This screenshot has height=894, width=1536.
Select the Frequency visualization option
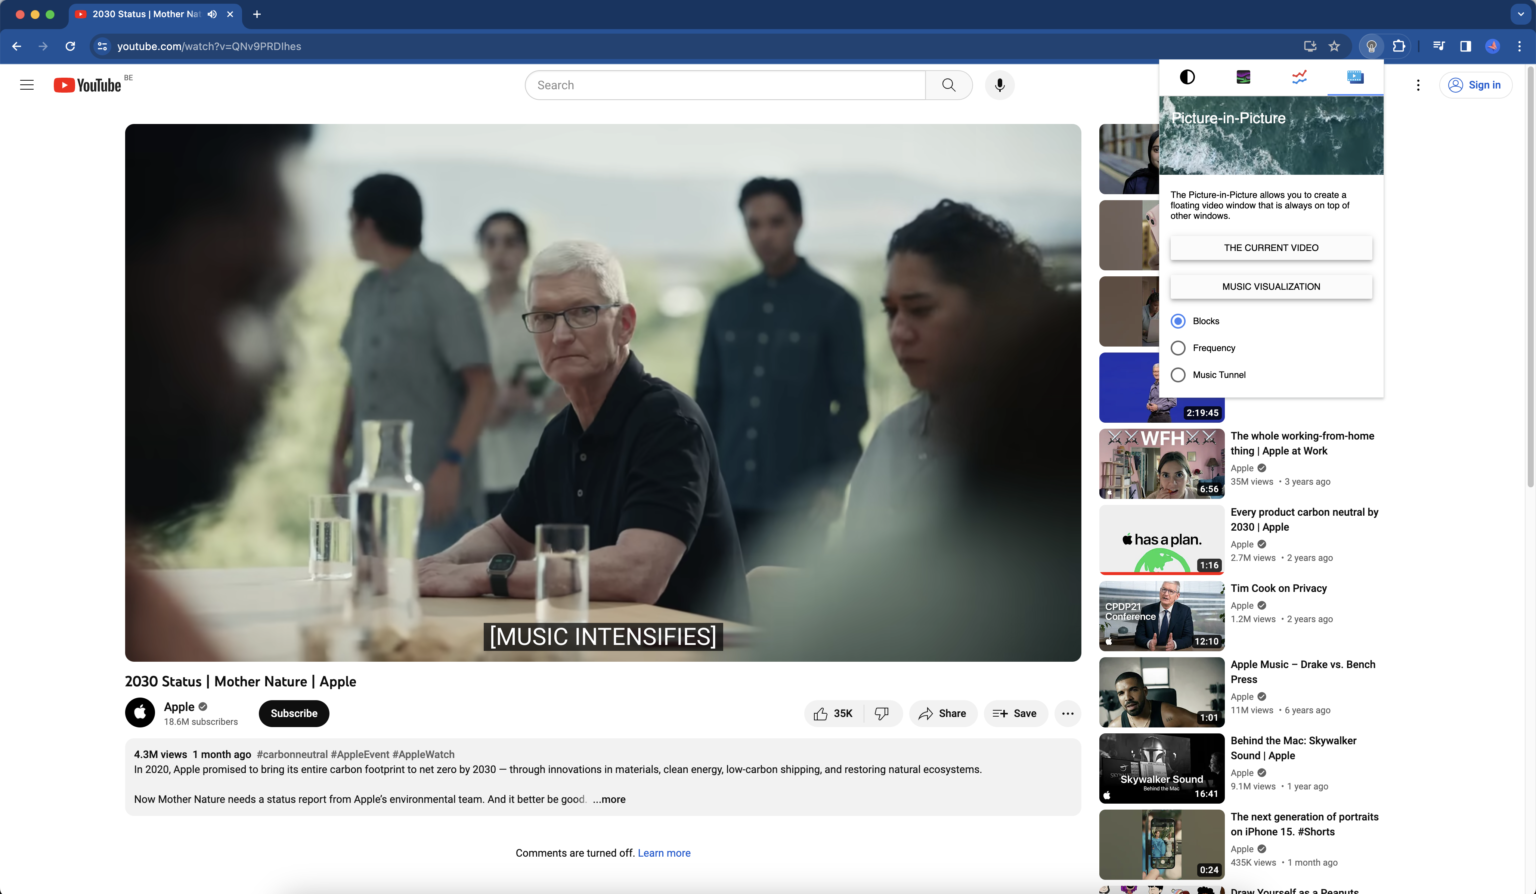tap(1178, 347)
